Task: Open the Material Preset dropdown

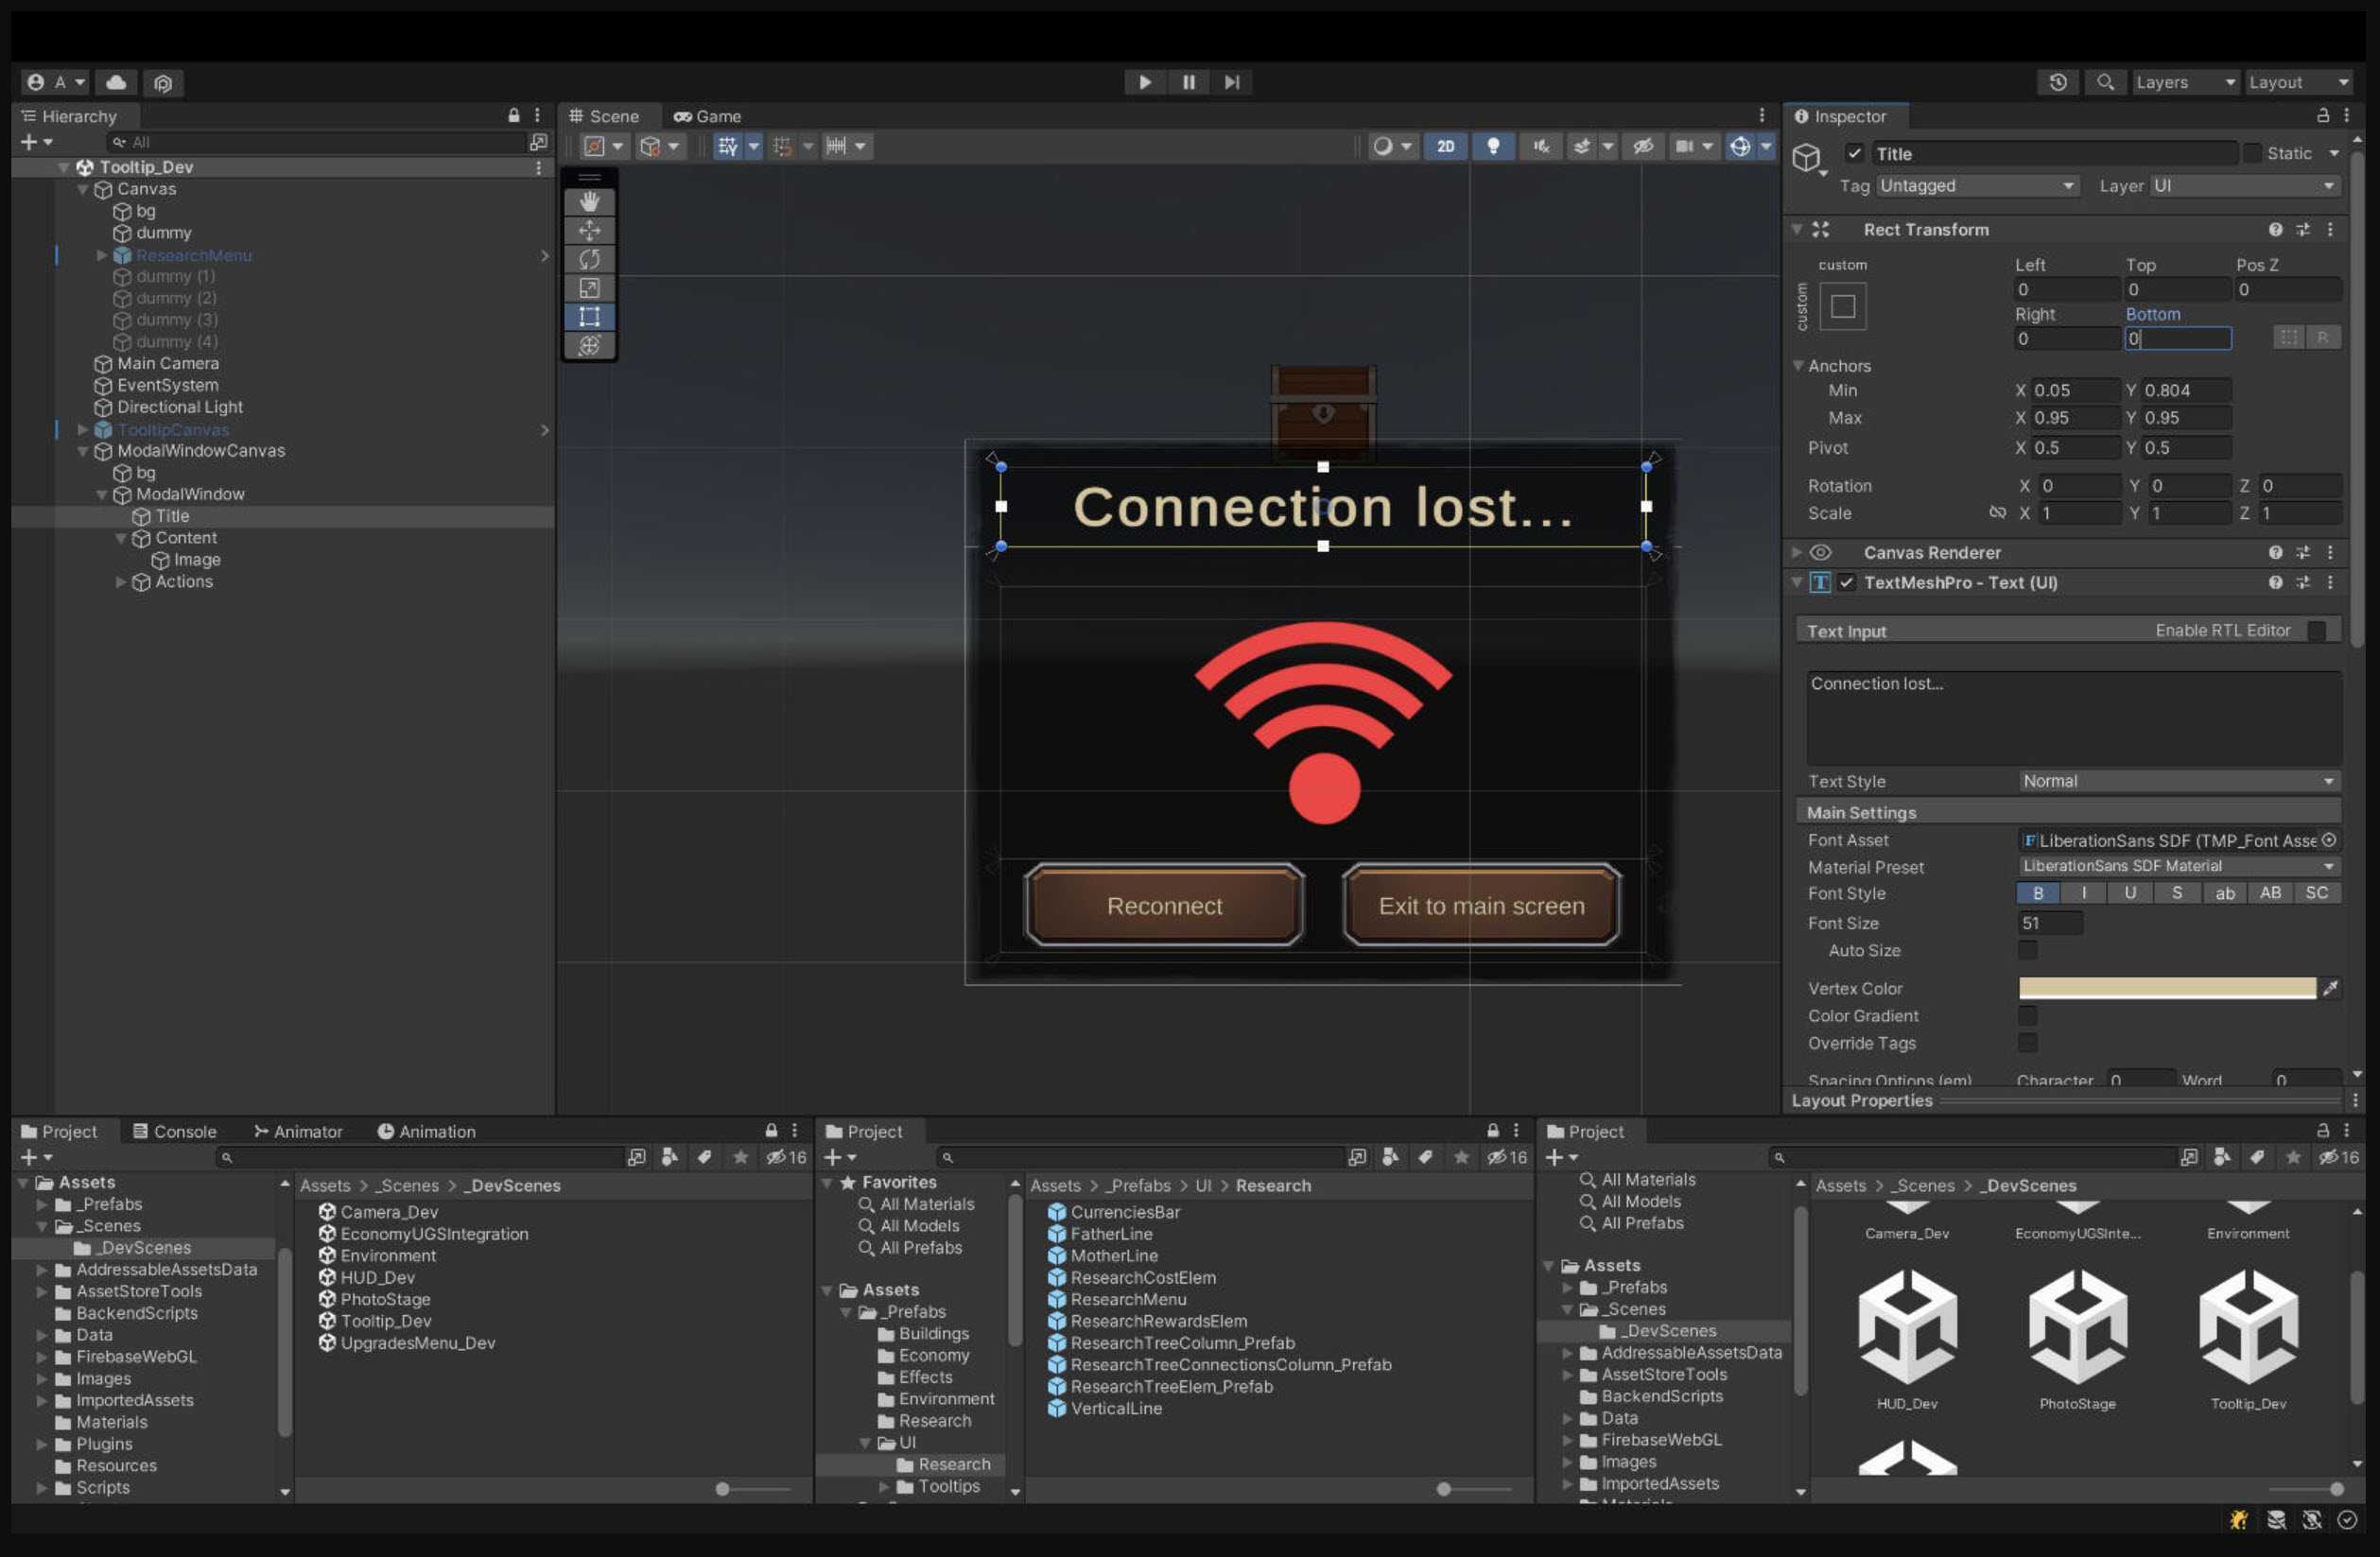Action: pyautogui.click(x=2179, y=867)
